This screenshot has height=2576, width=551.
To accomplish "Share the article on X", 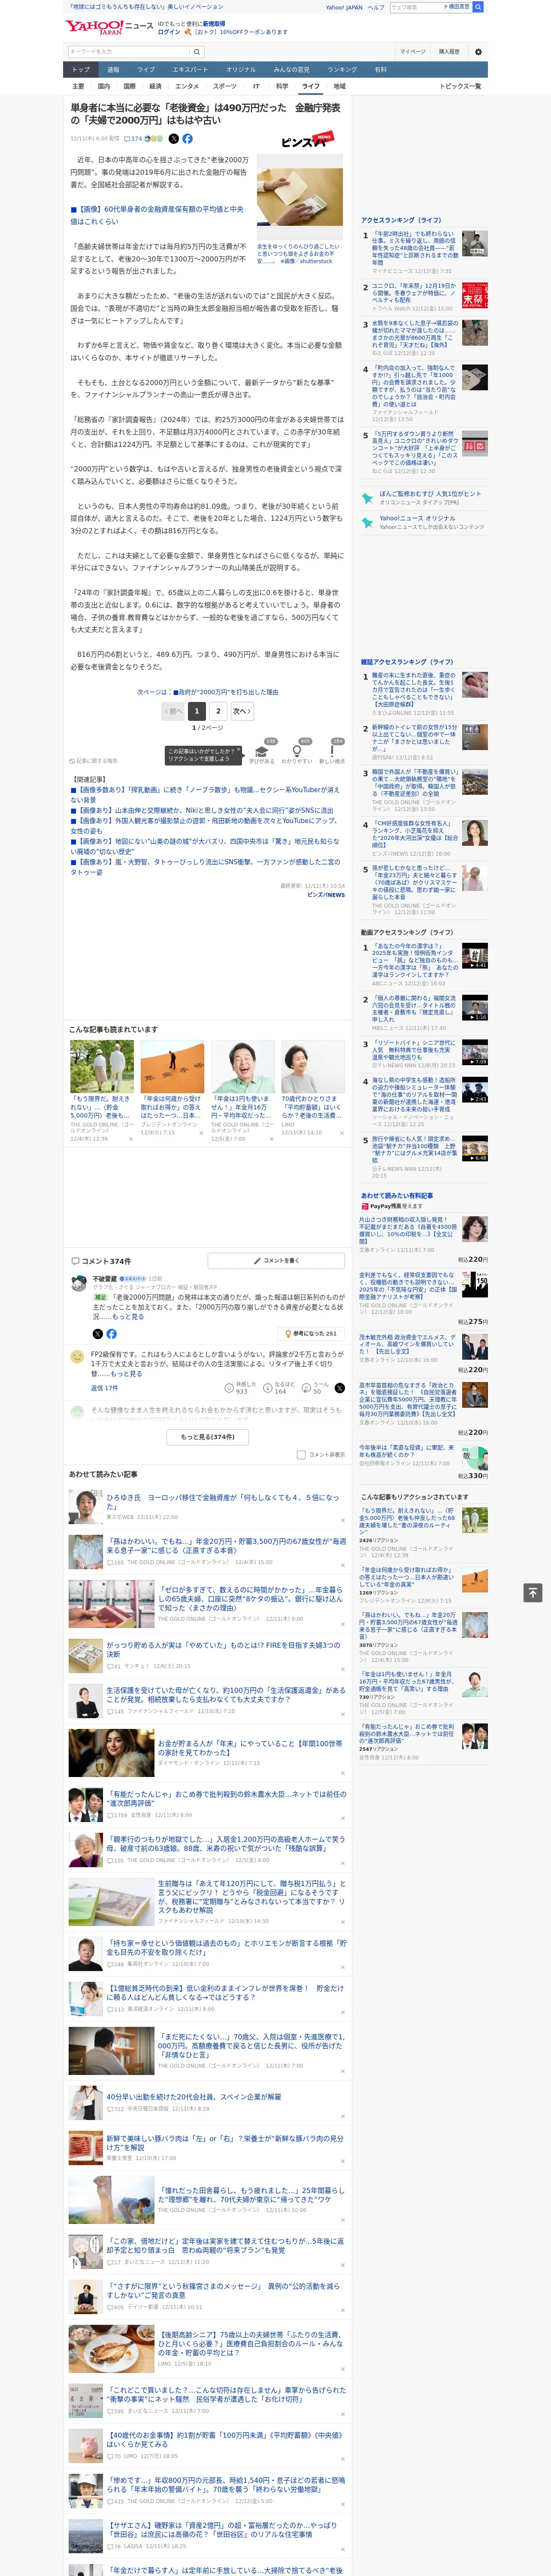I will coord(174,139).
